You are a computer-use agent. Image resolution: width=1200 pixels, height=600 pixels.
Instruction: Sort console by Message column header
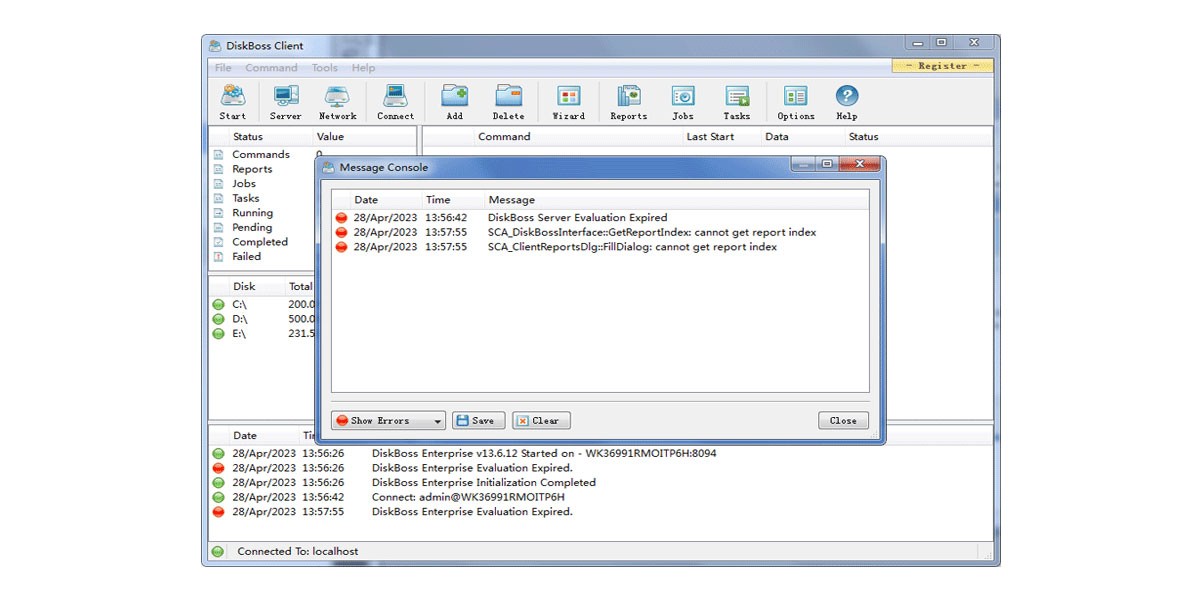click(511, 200)
